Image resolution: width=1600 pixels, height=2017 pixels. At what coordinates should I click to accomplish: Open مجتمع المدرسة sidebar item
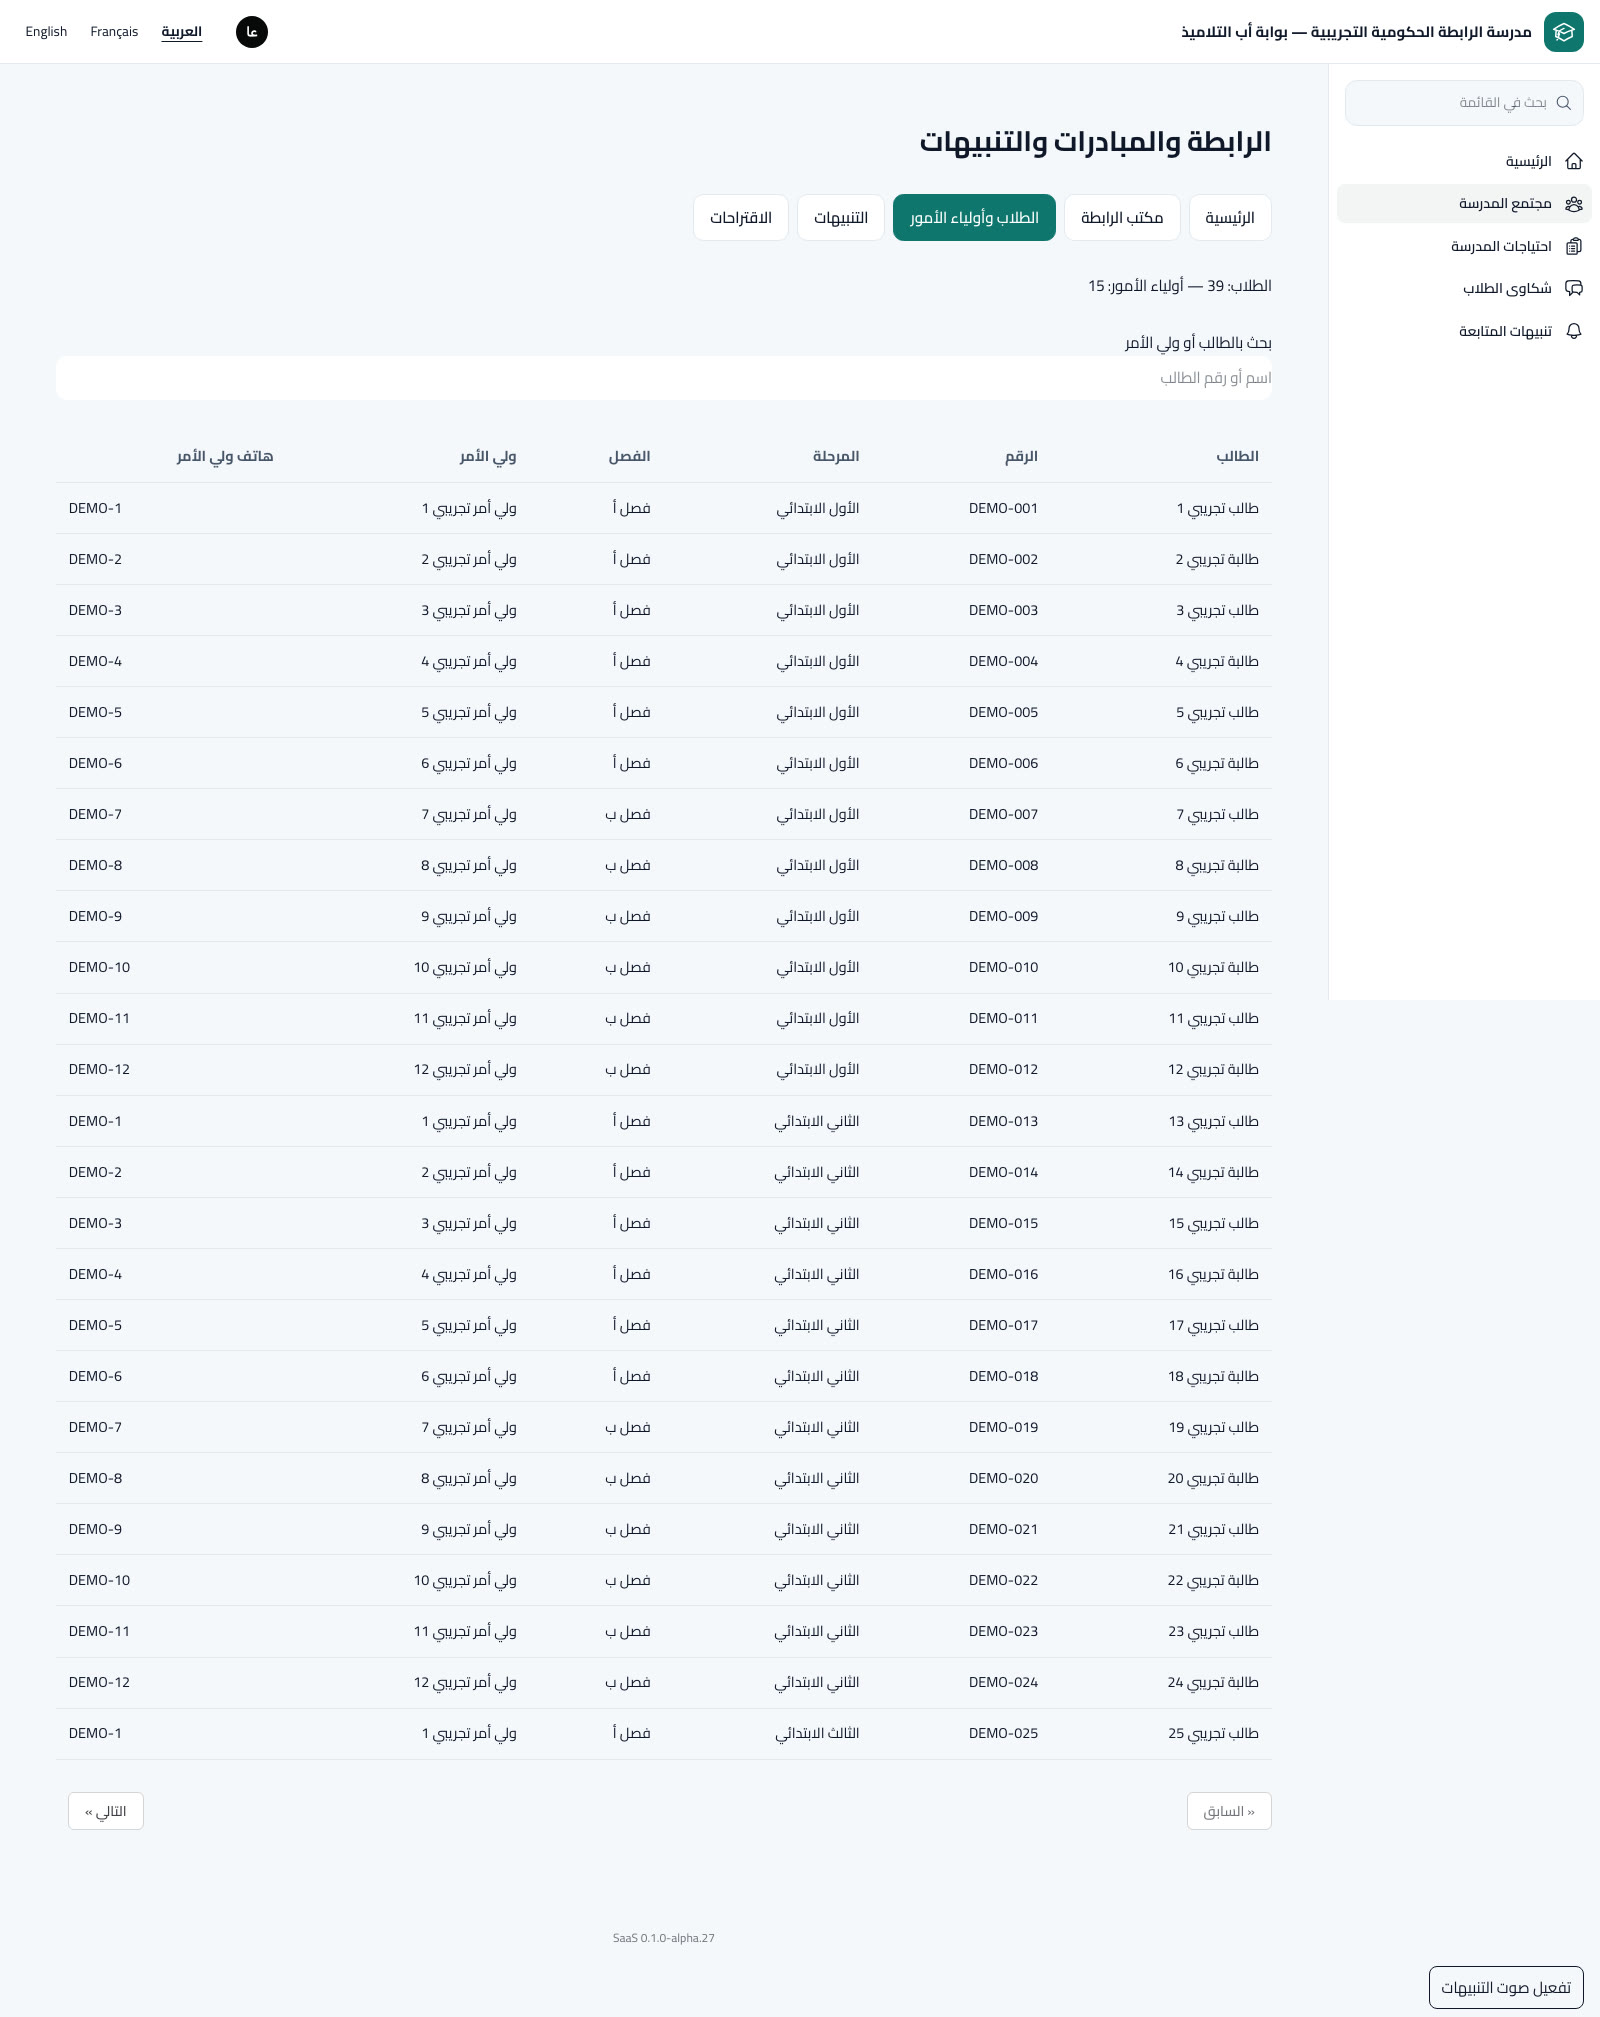(x=1464, y=204)
